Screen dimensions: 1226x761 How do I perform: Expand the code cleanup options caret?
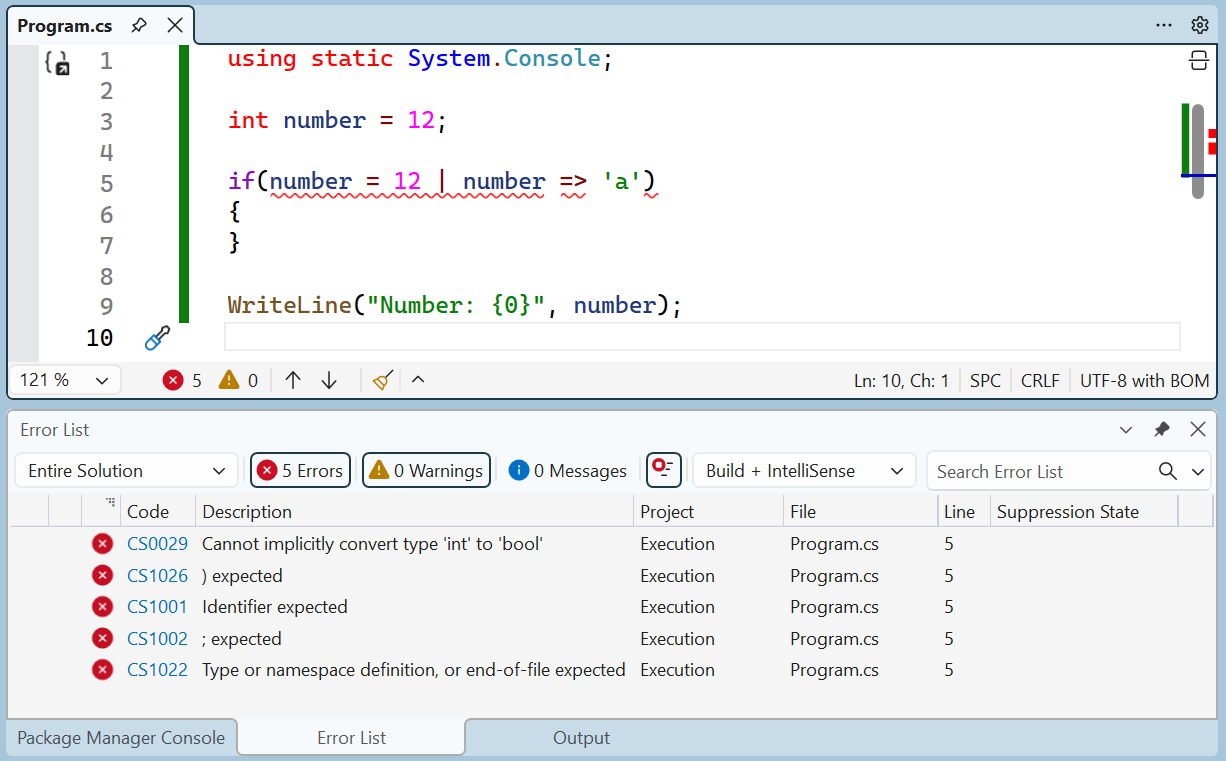pos(418,379)
